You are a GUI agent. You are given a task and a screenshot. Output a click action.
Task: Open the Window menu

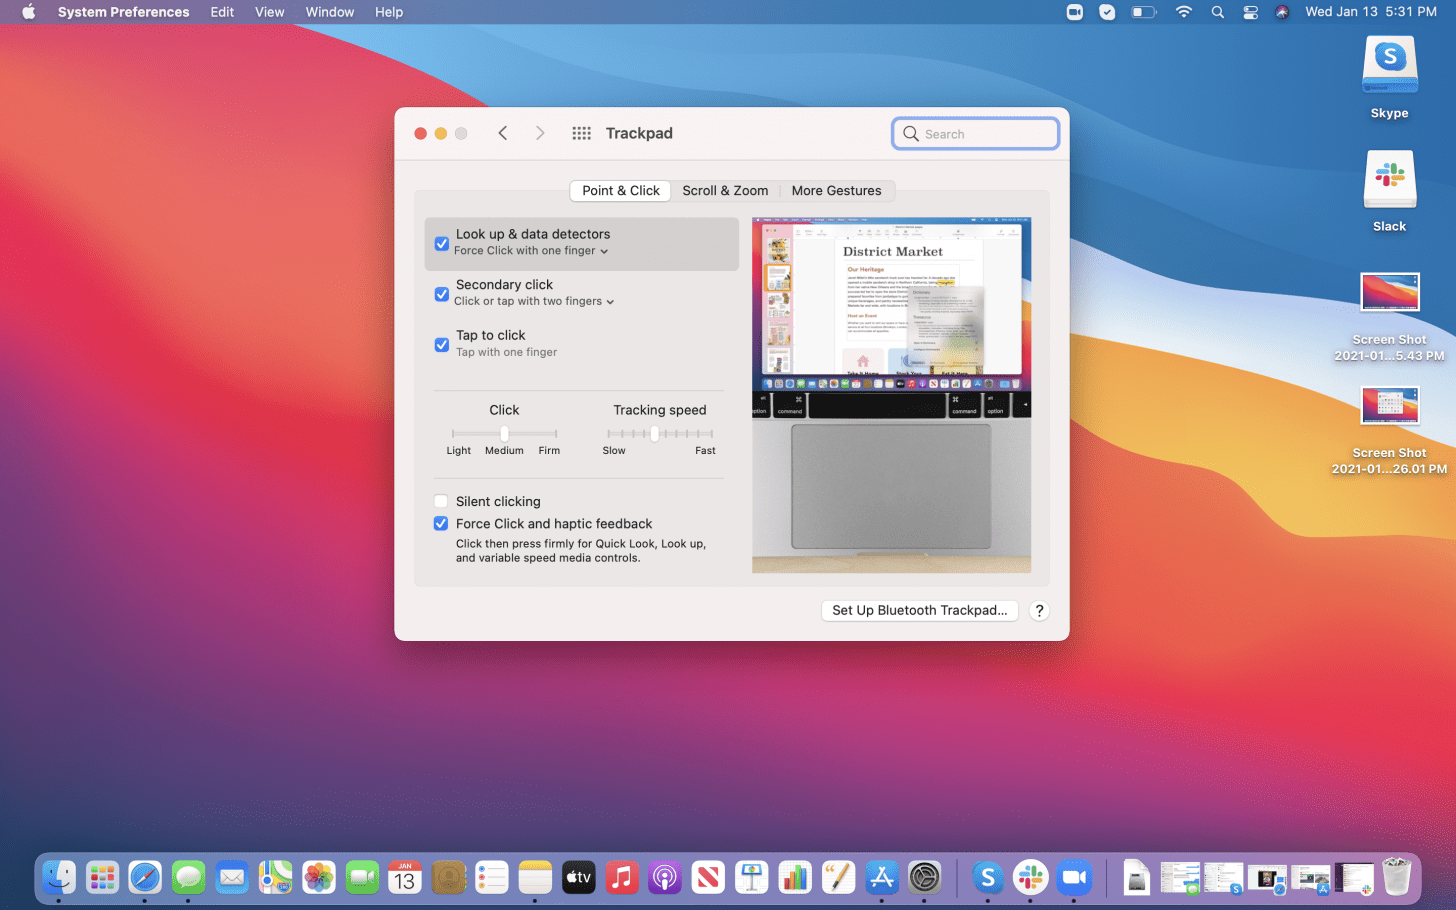click(x=330, y=12)
